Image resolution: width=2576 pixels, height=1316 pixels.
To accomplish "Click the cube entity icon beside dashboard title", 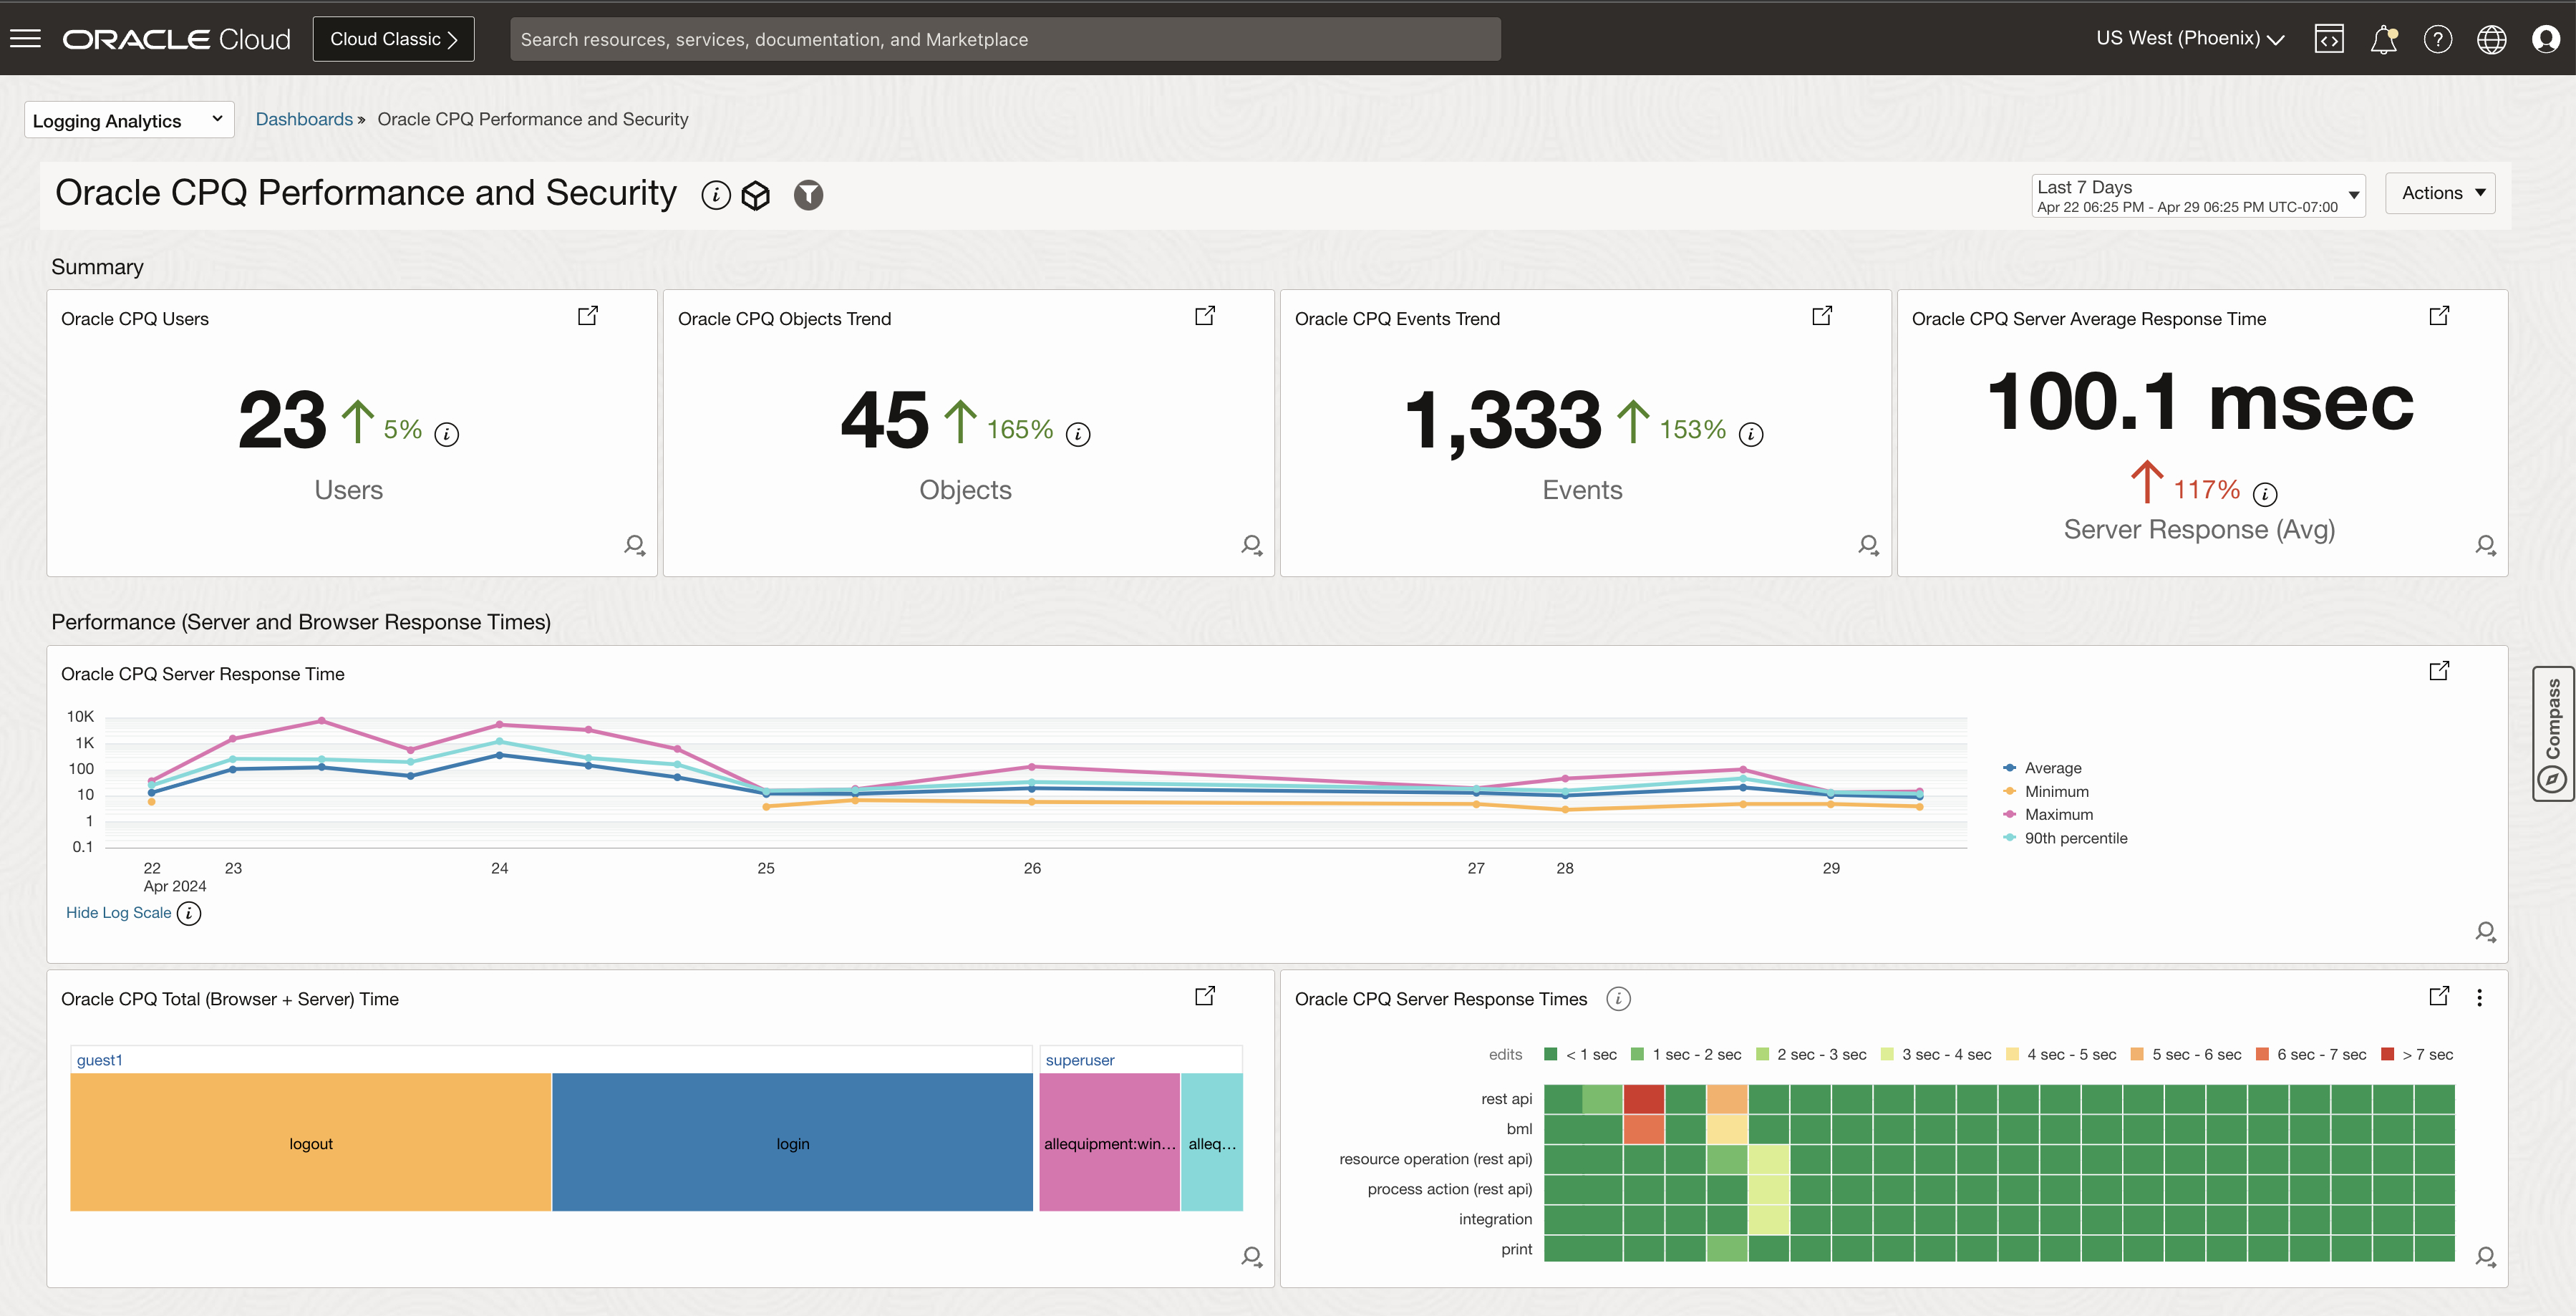I will [756, 195].
